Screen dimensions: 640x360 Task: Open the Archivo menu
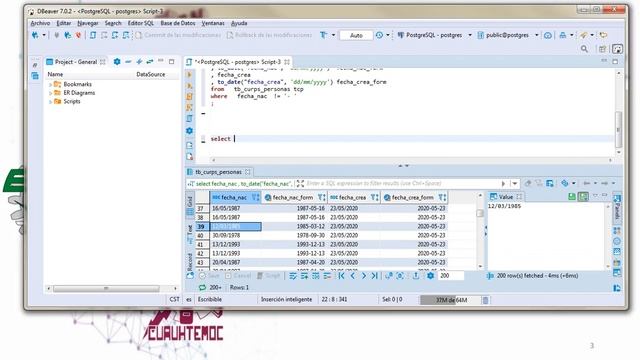40,23
